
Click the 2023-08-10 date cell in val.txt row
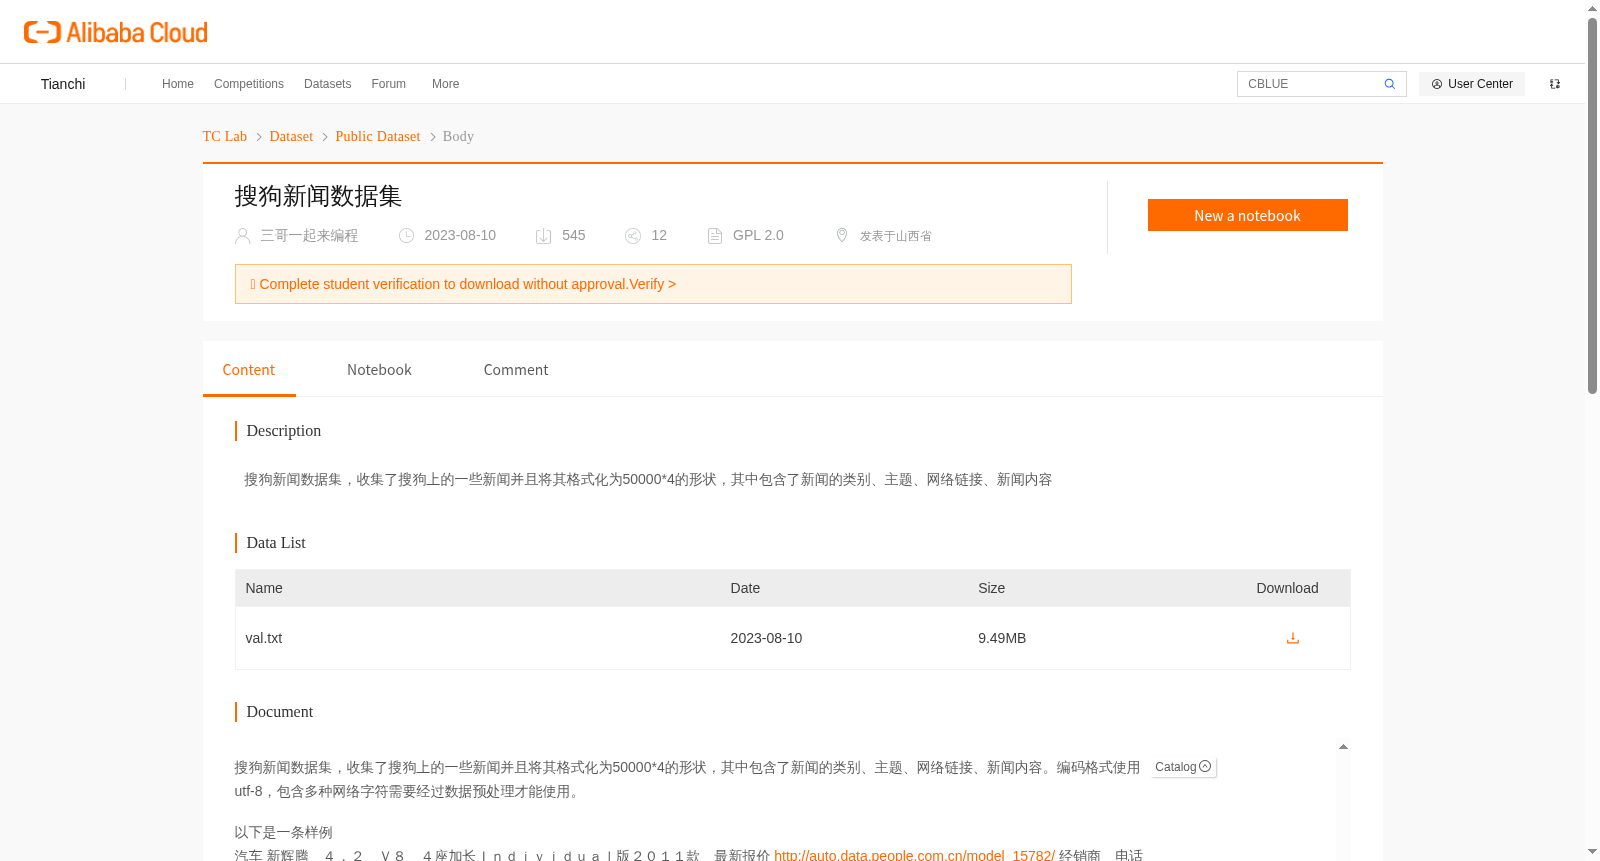click(766, 638)
